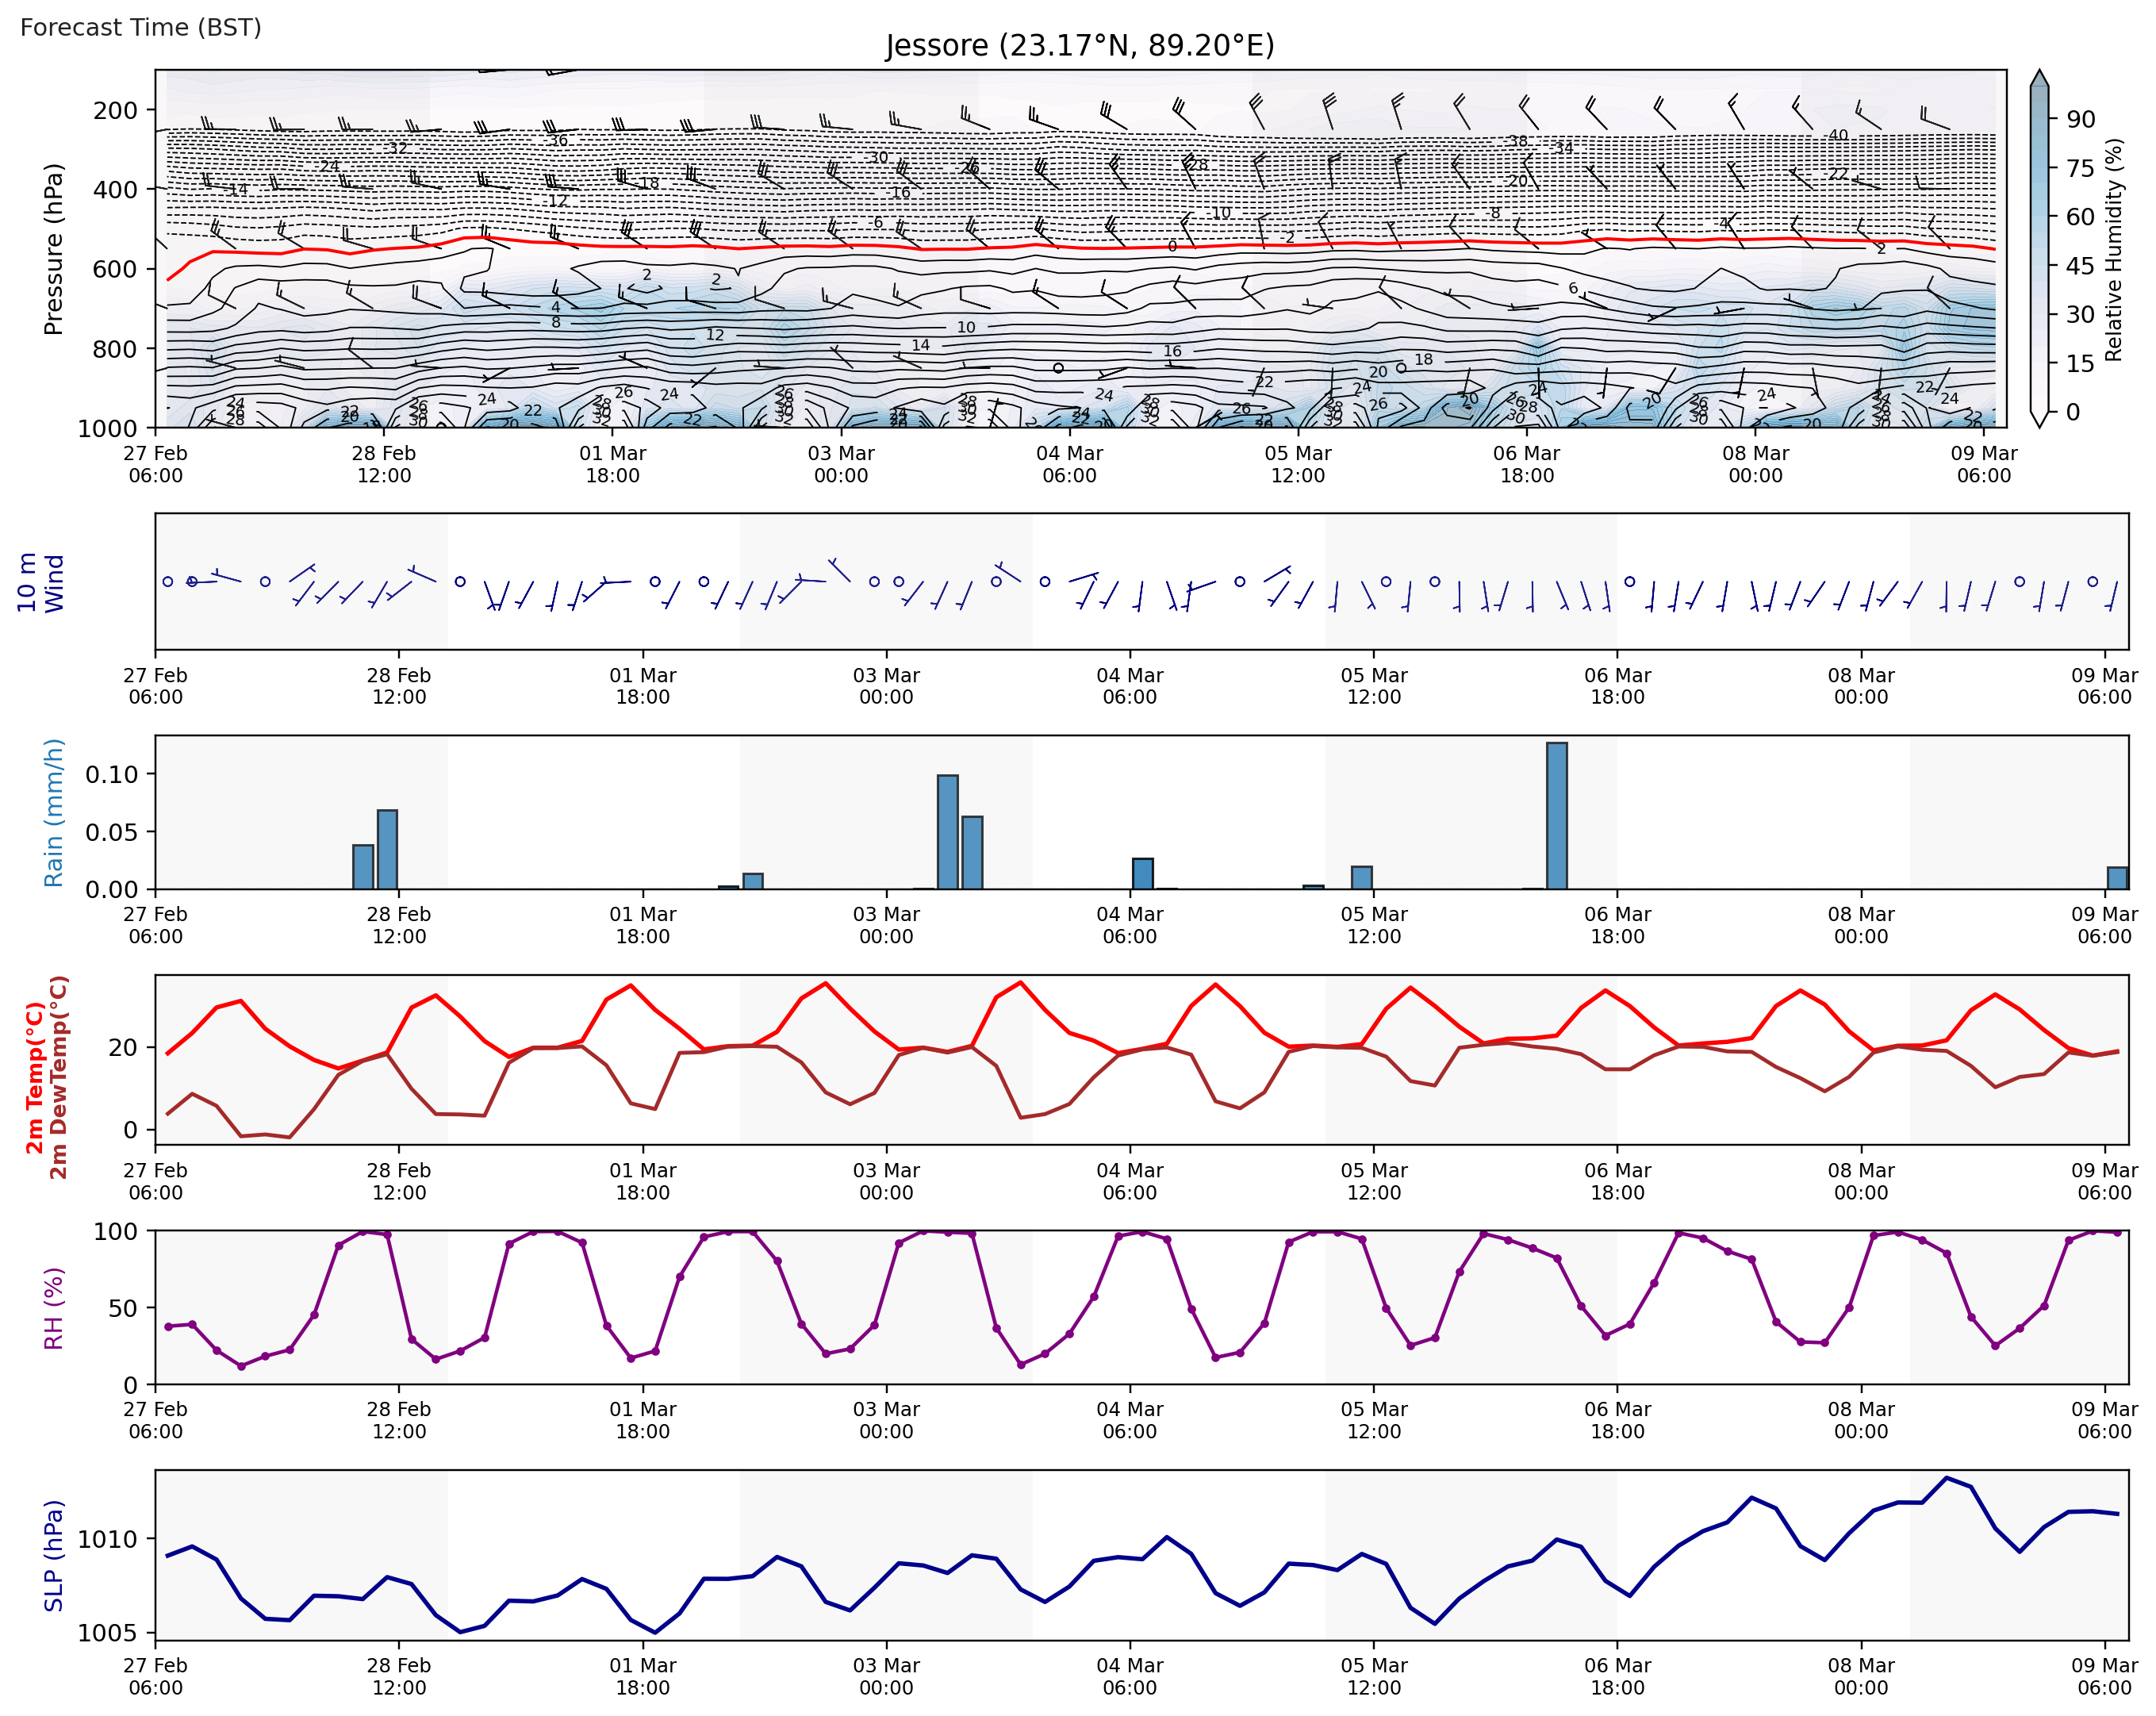The image size is (2156, 1716).
Task: Click the Rain (mm/h) axis label
Action: tap(53, 812)
